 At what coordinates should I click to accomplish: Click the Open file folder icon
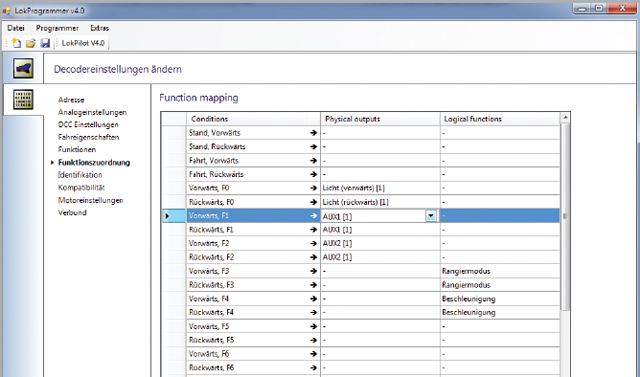[31, 43]
